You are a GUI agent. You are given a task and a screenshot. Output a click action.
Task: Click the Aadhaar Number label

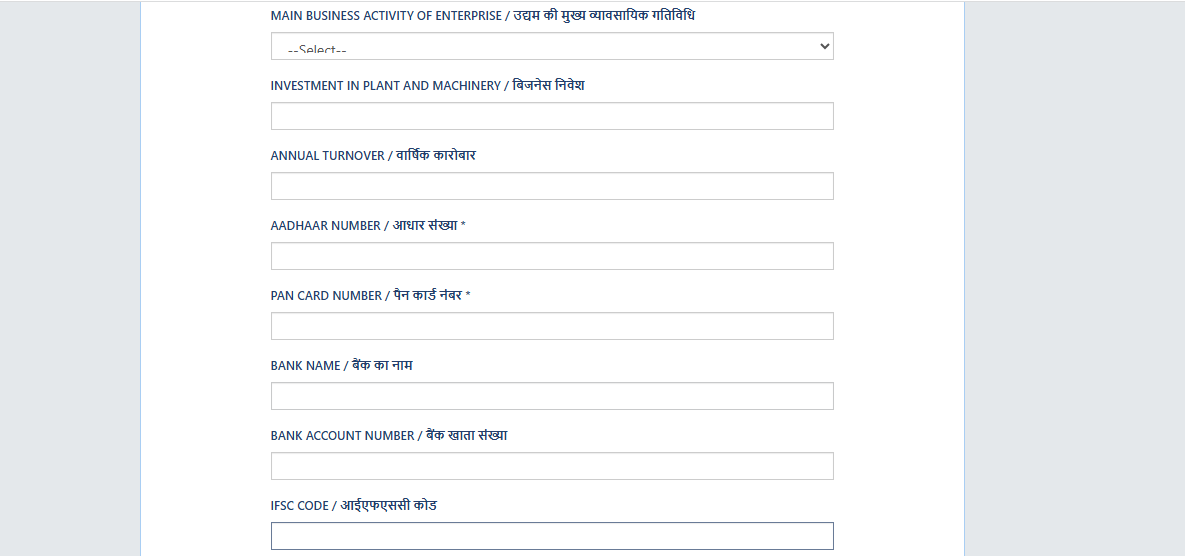pos(364,226)
